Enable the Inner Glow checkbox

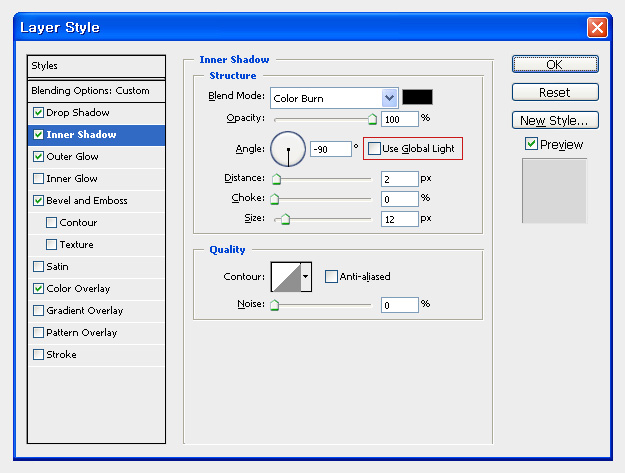(x=38, y=179)
